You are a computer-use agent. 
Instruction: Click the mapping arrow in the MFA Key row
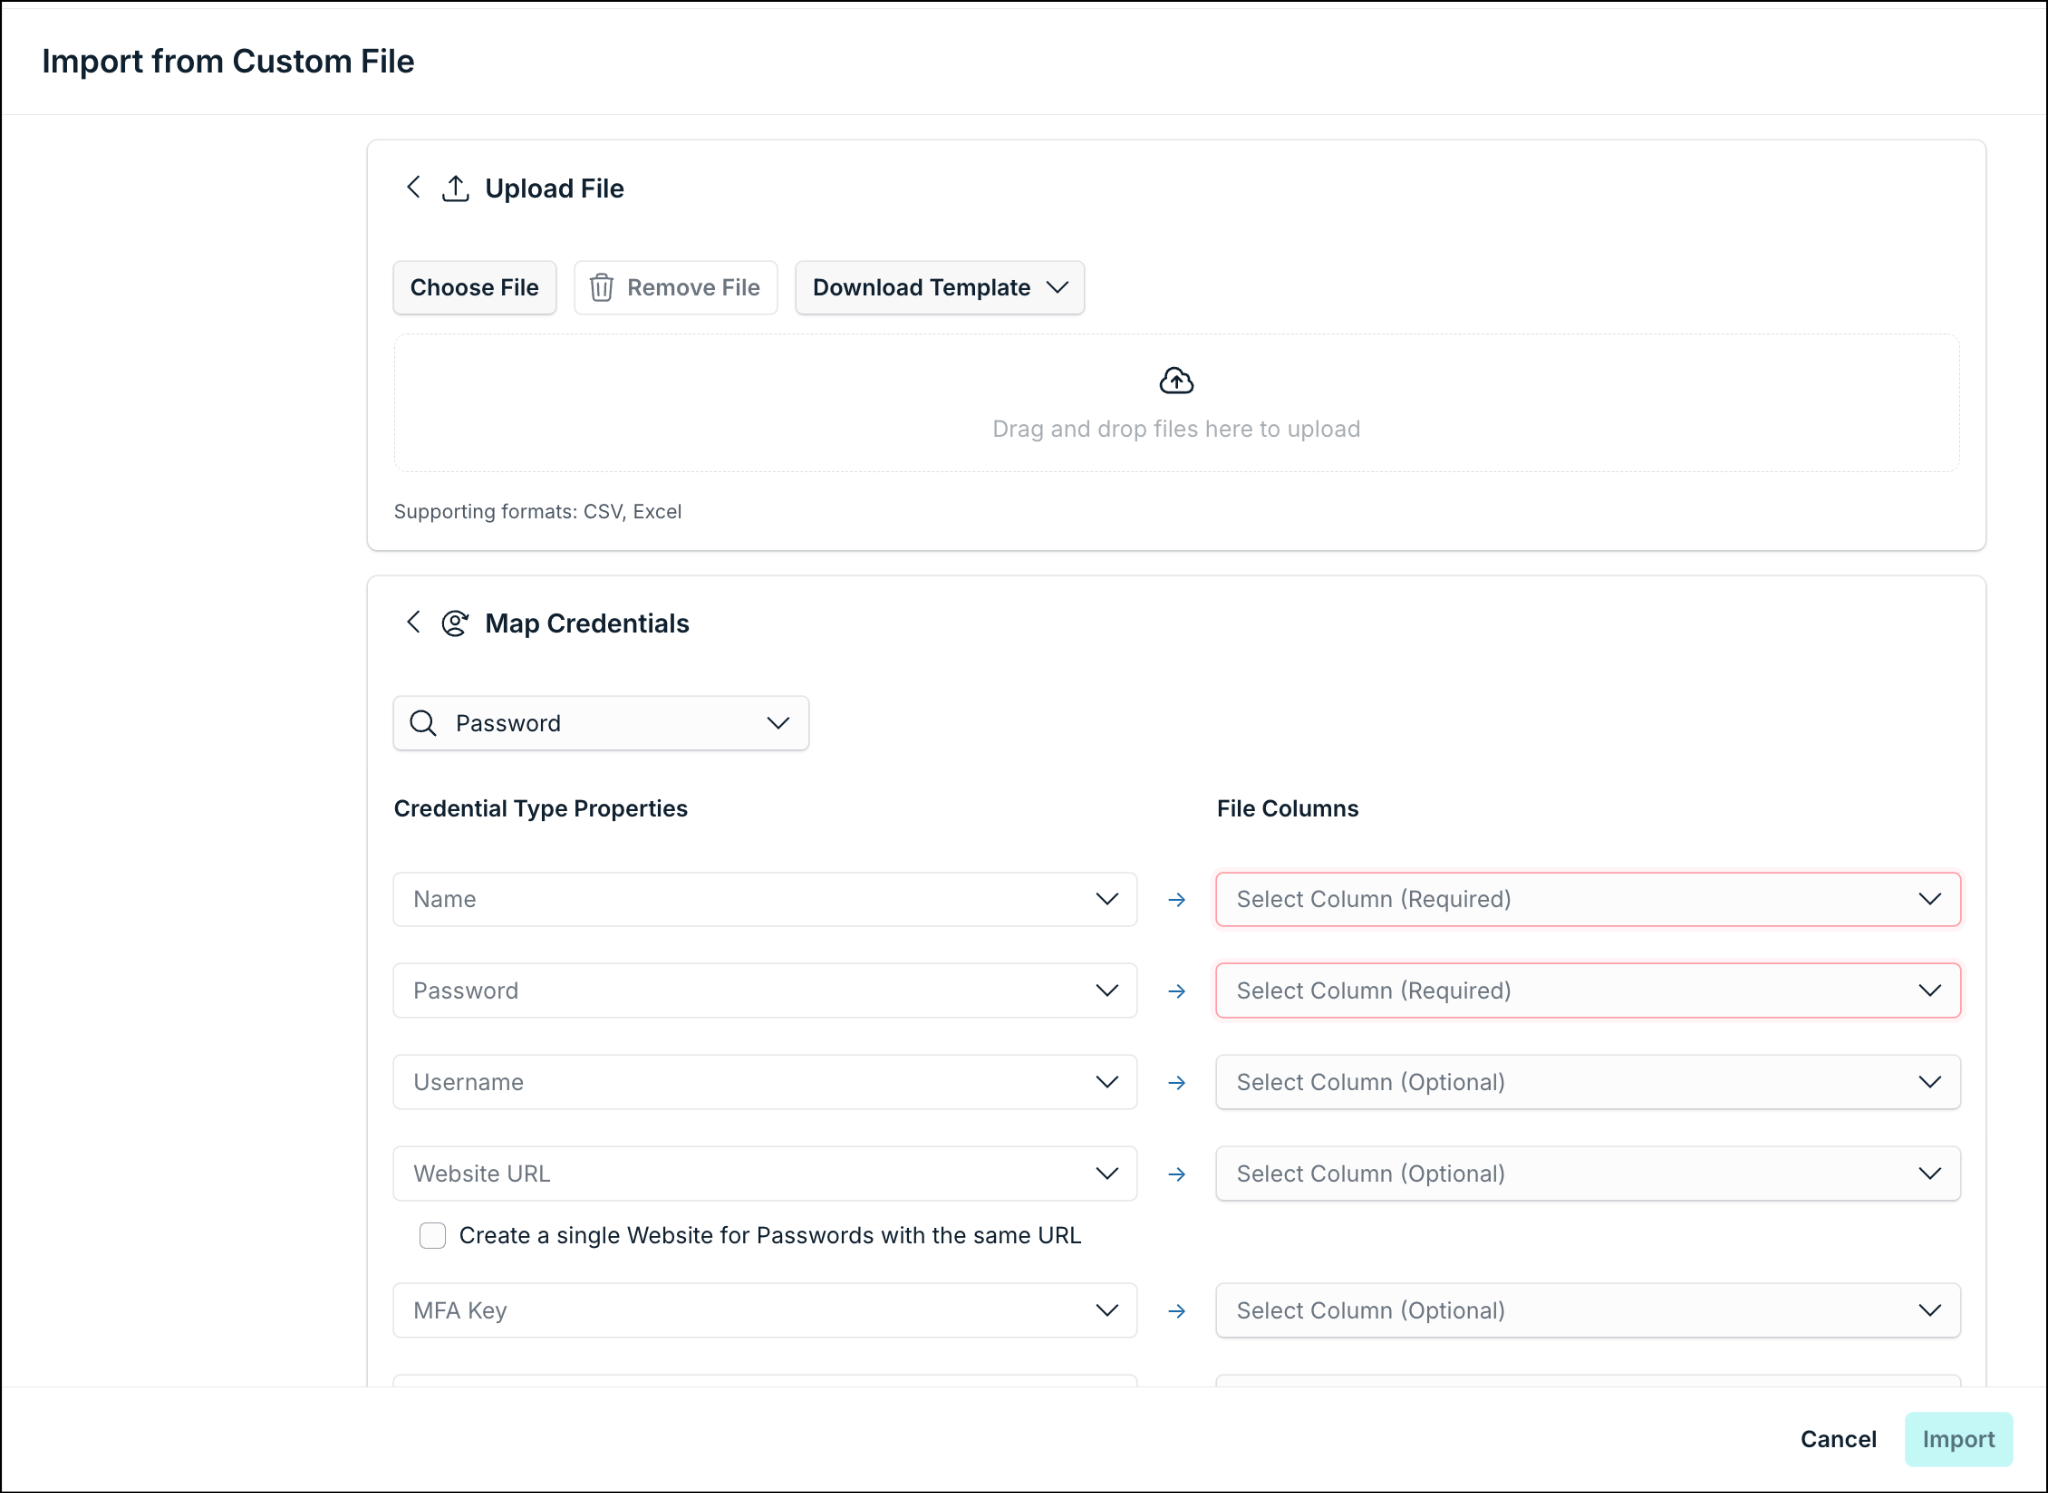coord(1177,1311)
